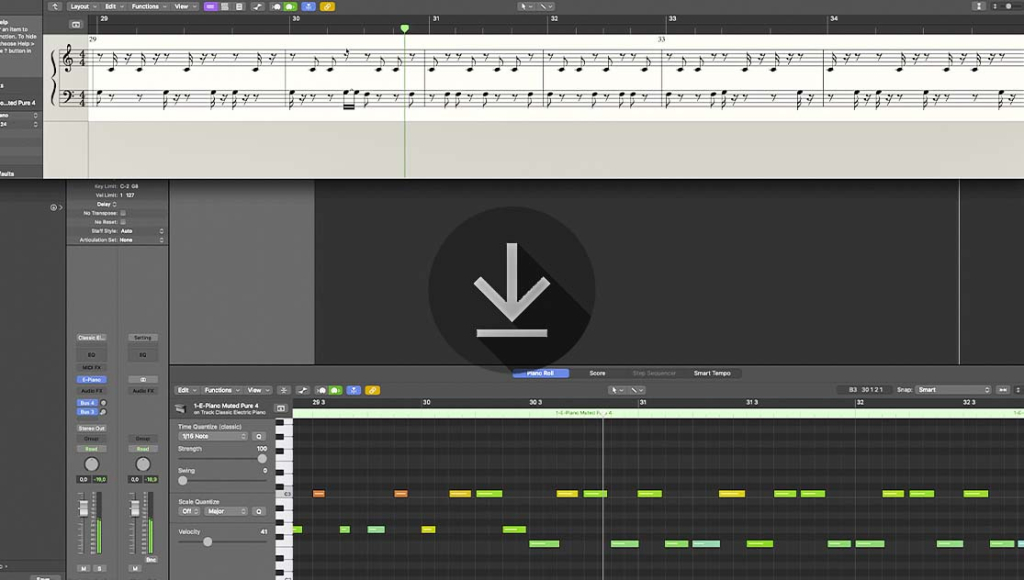Click the E-Piano instrument slot button
Image resolution: width=1024 pixels, height=580 pixels.
pos(91,380)
